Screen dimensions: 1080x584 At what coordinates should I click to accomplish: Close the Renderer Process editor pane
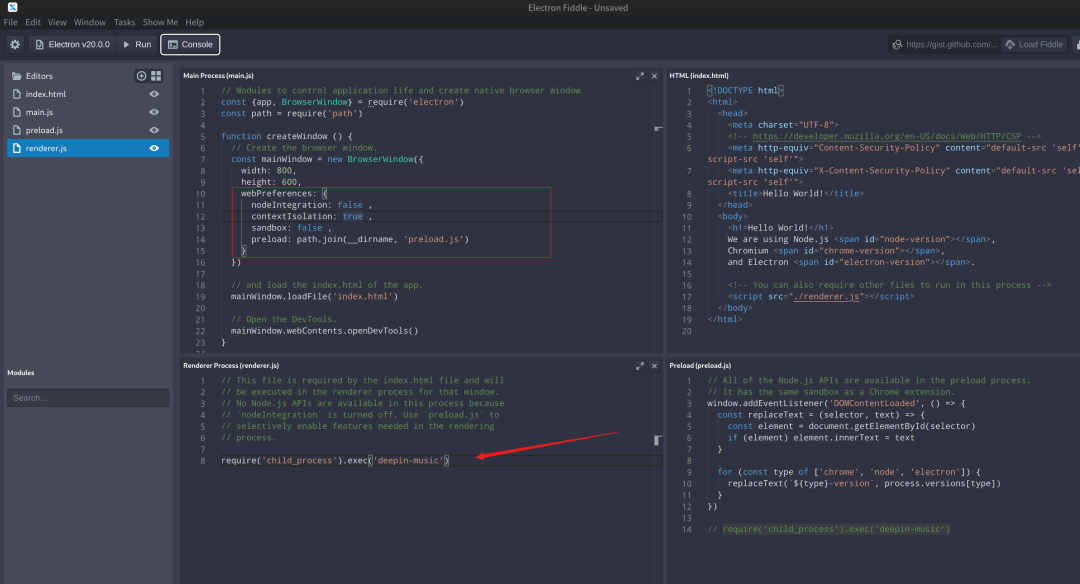click(654, 366)
